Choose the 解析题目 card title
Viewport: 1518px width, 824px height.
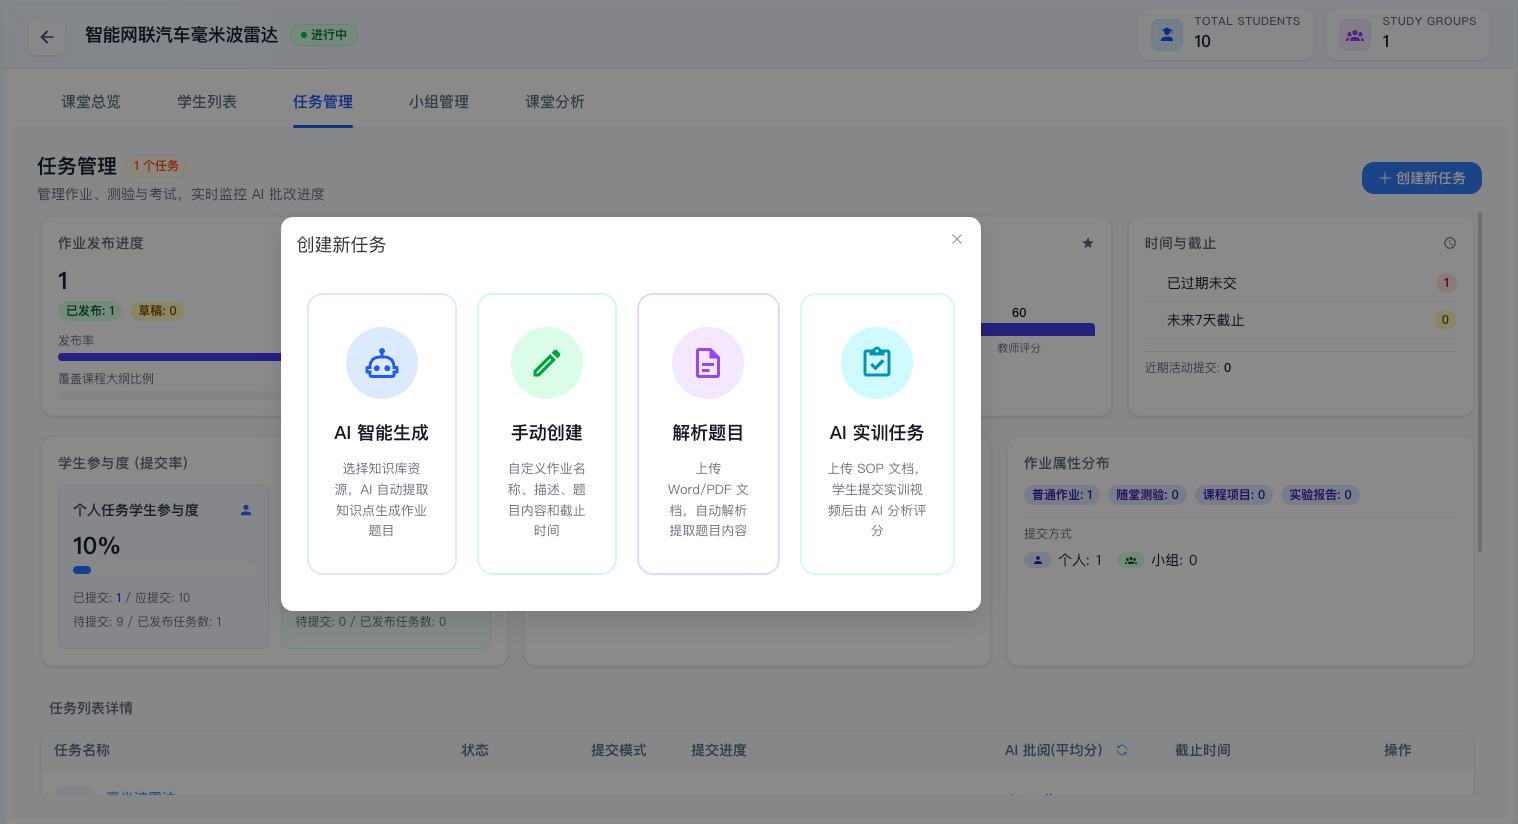708,433
